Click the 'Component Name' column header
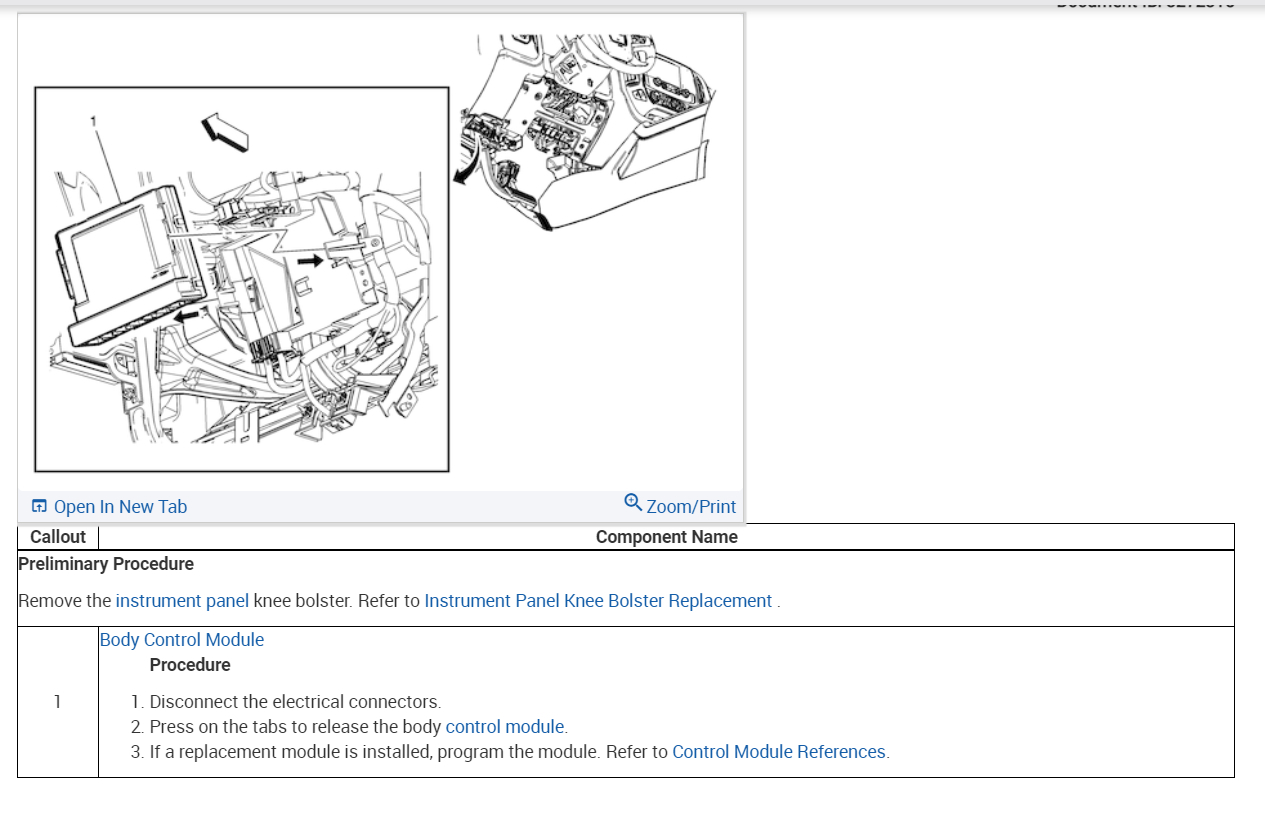 coord(667,537)
